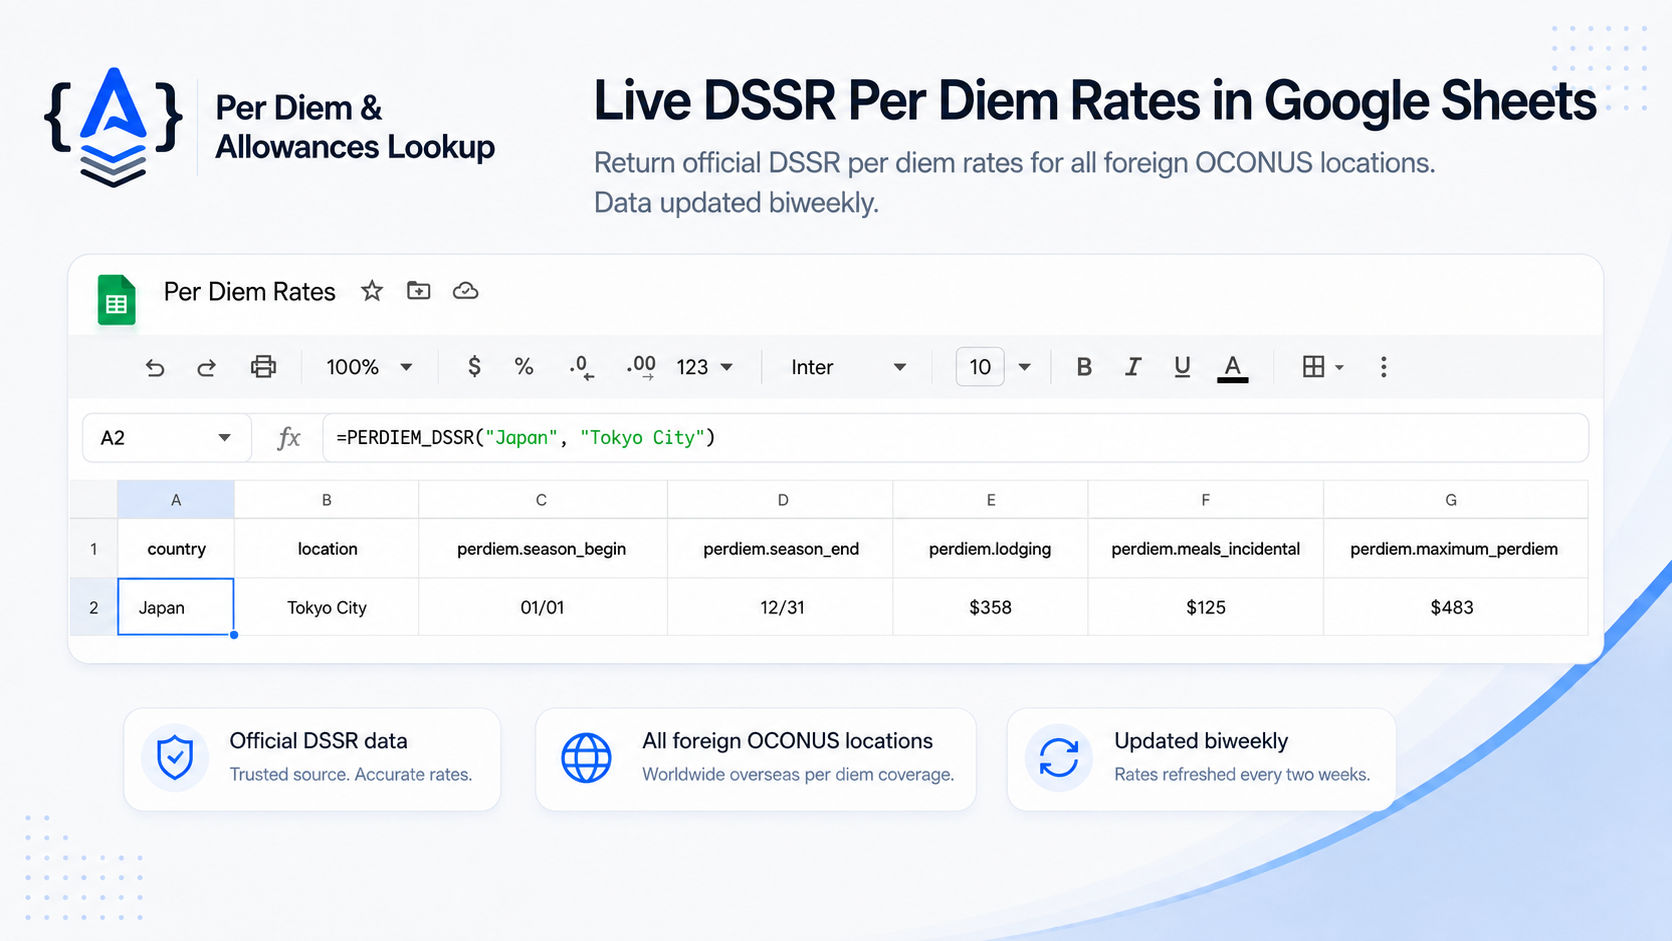The image size is (1672, 941).
Task: Click the "perdiem.meals_incidental" cell
Action: (1206, 548)
